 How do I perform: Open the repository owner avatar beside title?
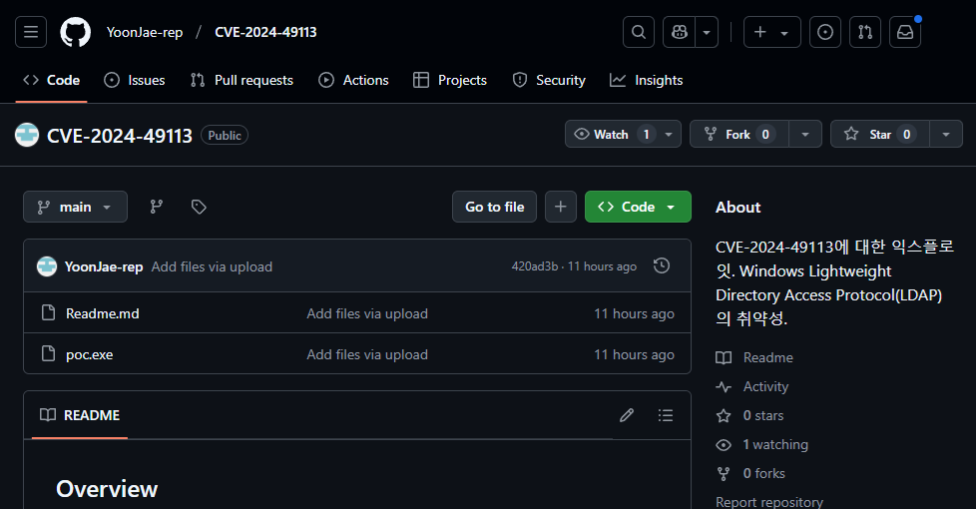coord(27,135)
